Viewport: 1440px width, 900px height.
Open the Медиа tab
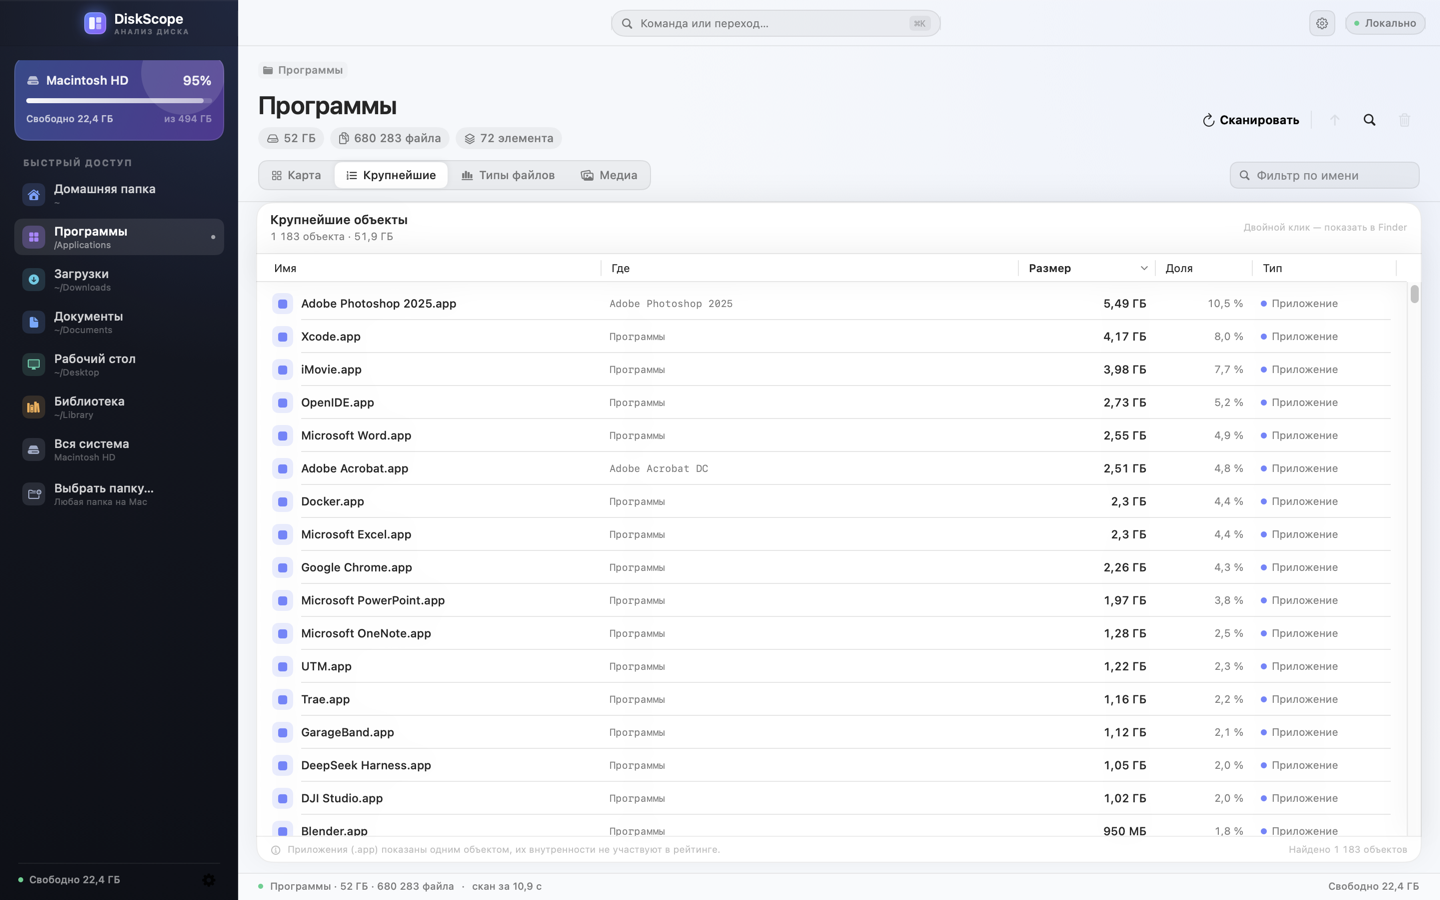pyautogui.click(x=609, y=175)
